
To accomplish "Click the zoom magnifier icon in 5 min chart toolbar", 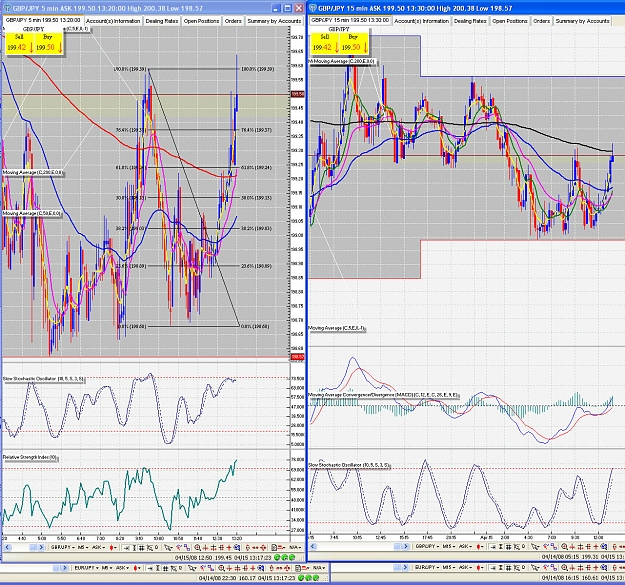I will click(x=197, y=548).
